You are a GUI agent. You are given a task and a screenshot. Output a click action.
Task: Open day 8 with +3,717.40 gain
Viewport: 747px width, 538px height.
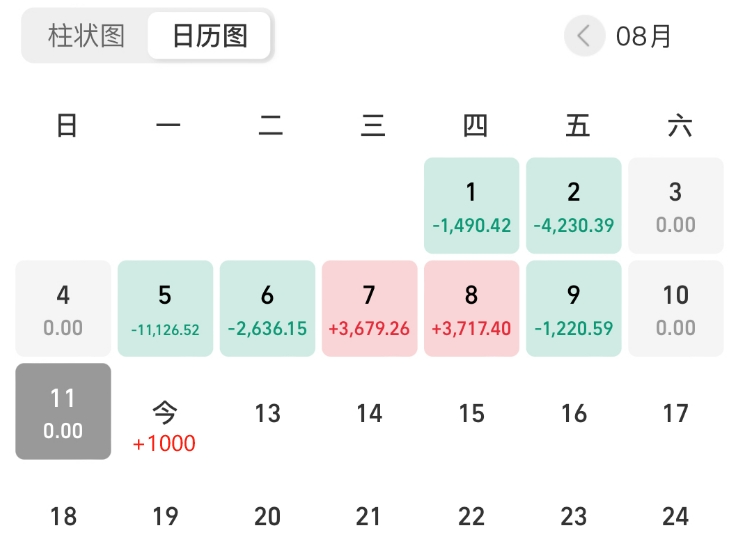pos(472,308)
